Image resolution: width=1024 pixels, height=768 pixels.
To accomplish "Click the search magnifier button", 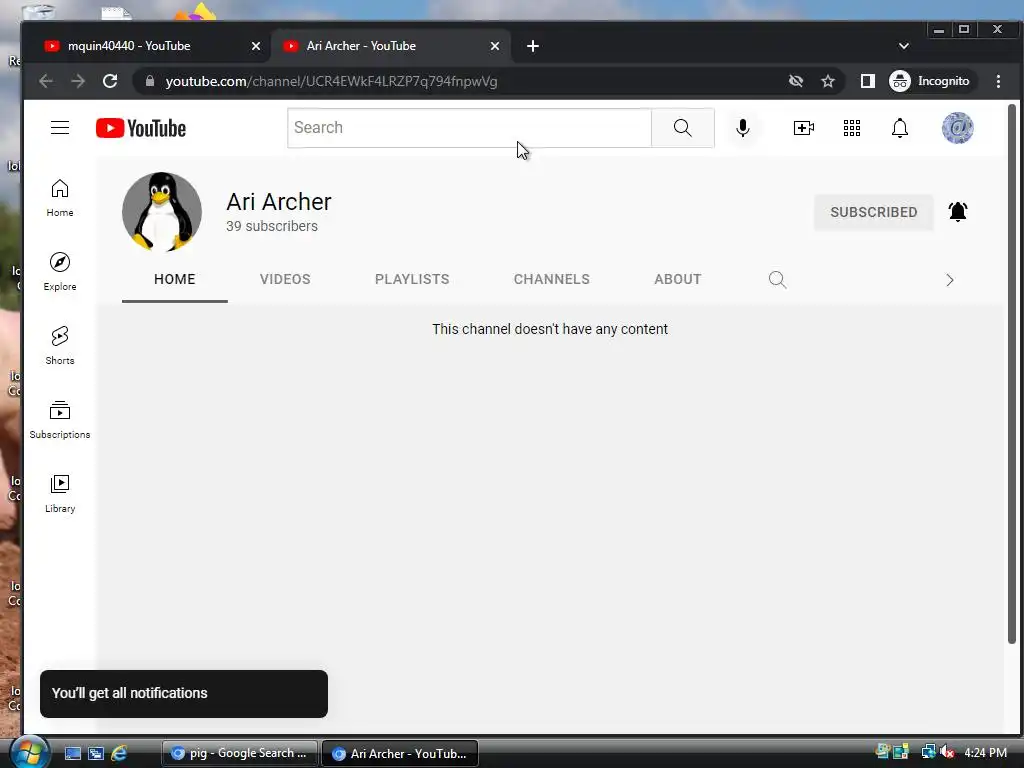I will (x=682, y=128).
